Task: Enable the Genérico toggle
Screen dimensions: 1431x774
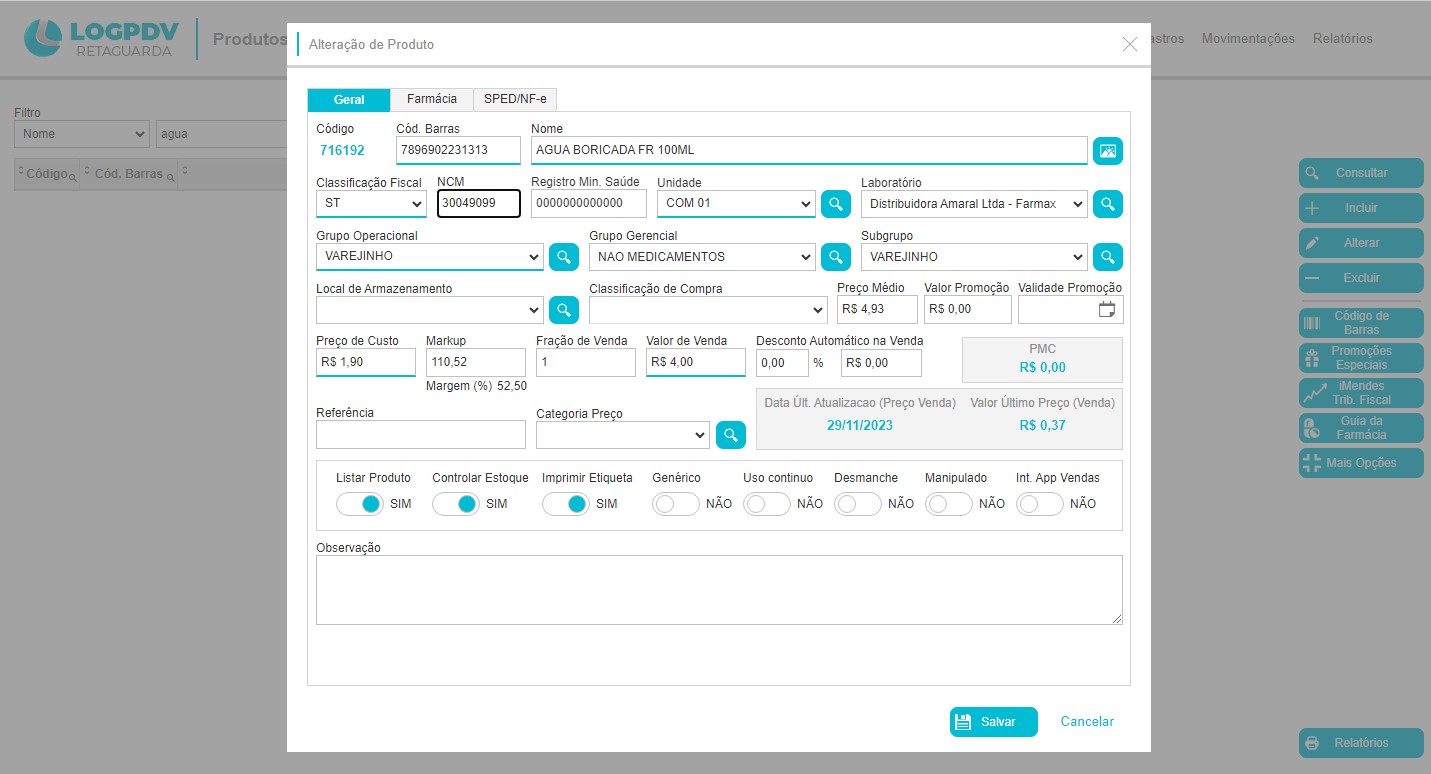Action: tap(675, 504)
